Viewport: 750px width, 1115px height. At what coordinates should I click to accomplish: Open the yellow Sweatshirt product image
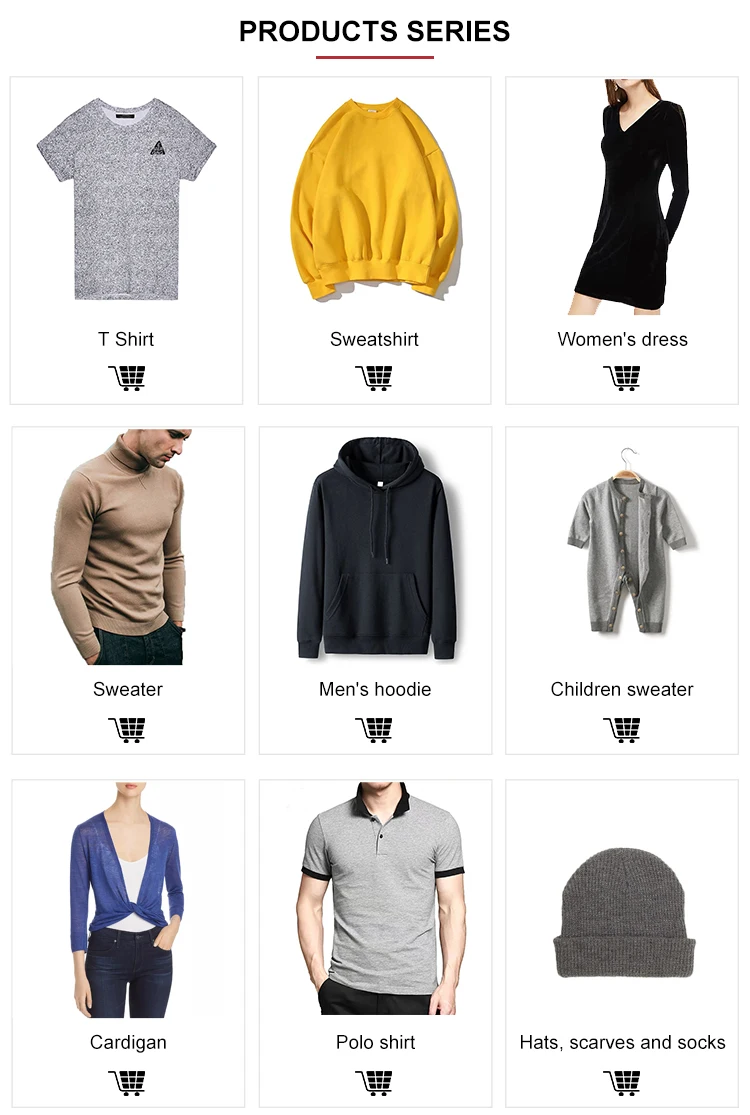click(x=375, y=200)
